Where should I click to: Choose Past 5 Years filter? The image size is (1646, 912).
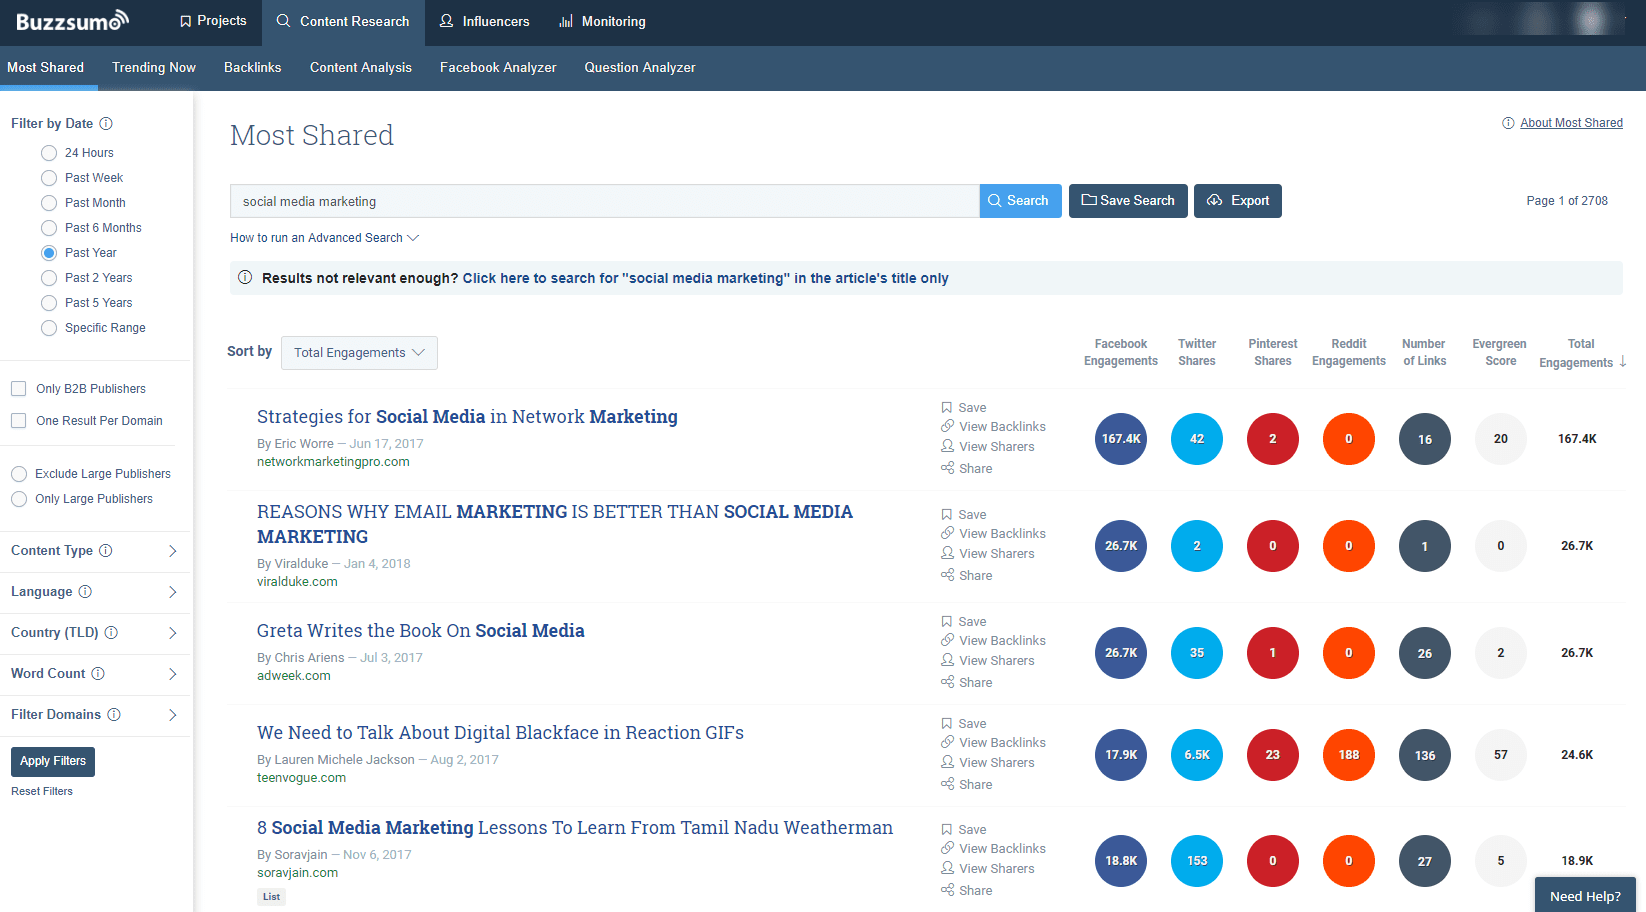click(49, 303)
